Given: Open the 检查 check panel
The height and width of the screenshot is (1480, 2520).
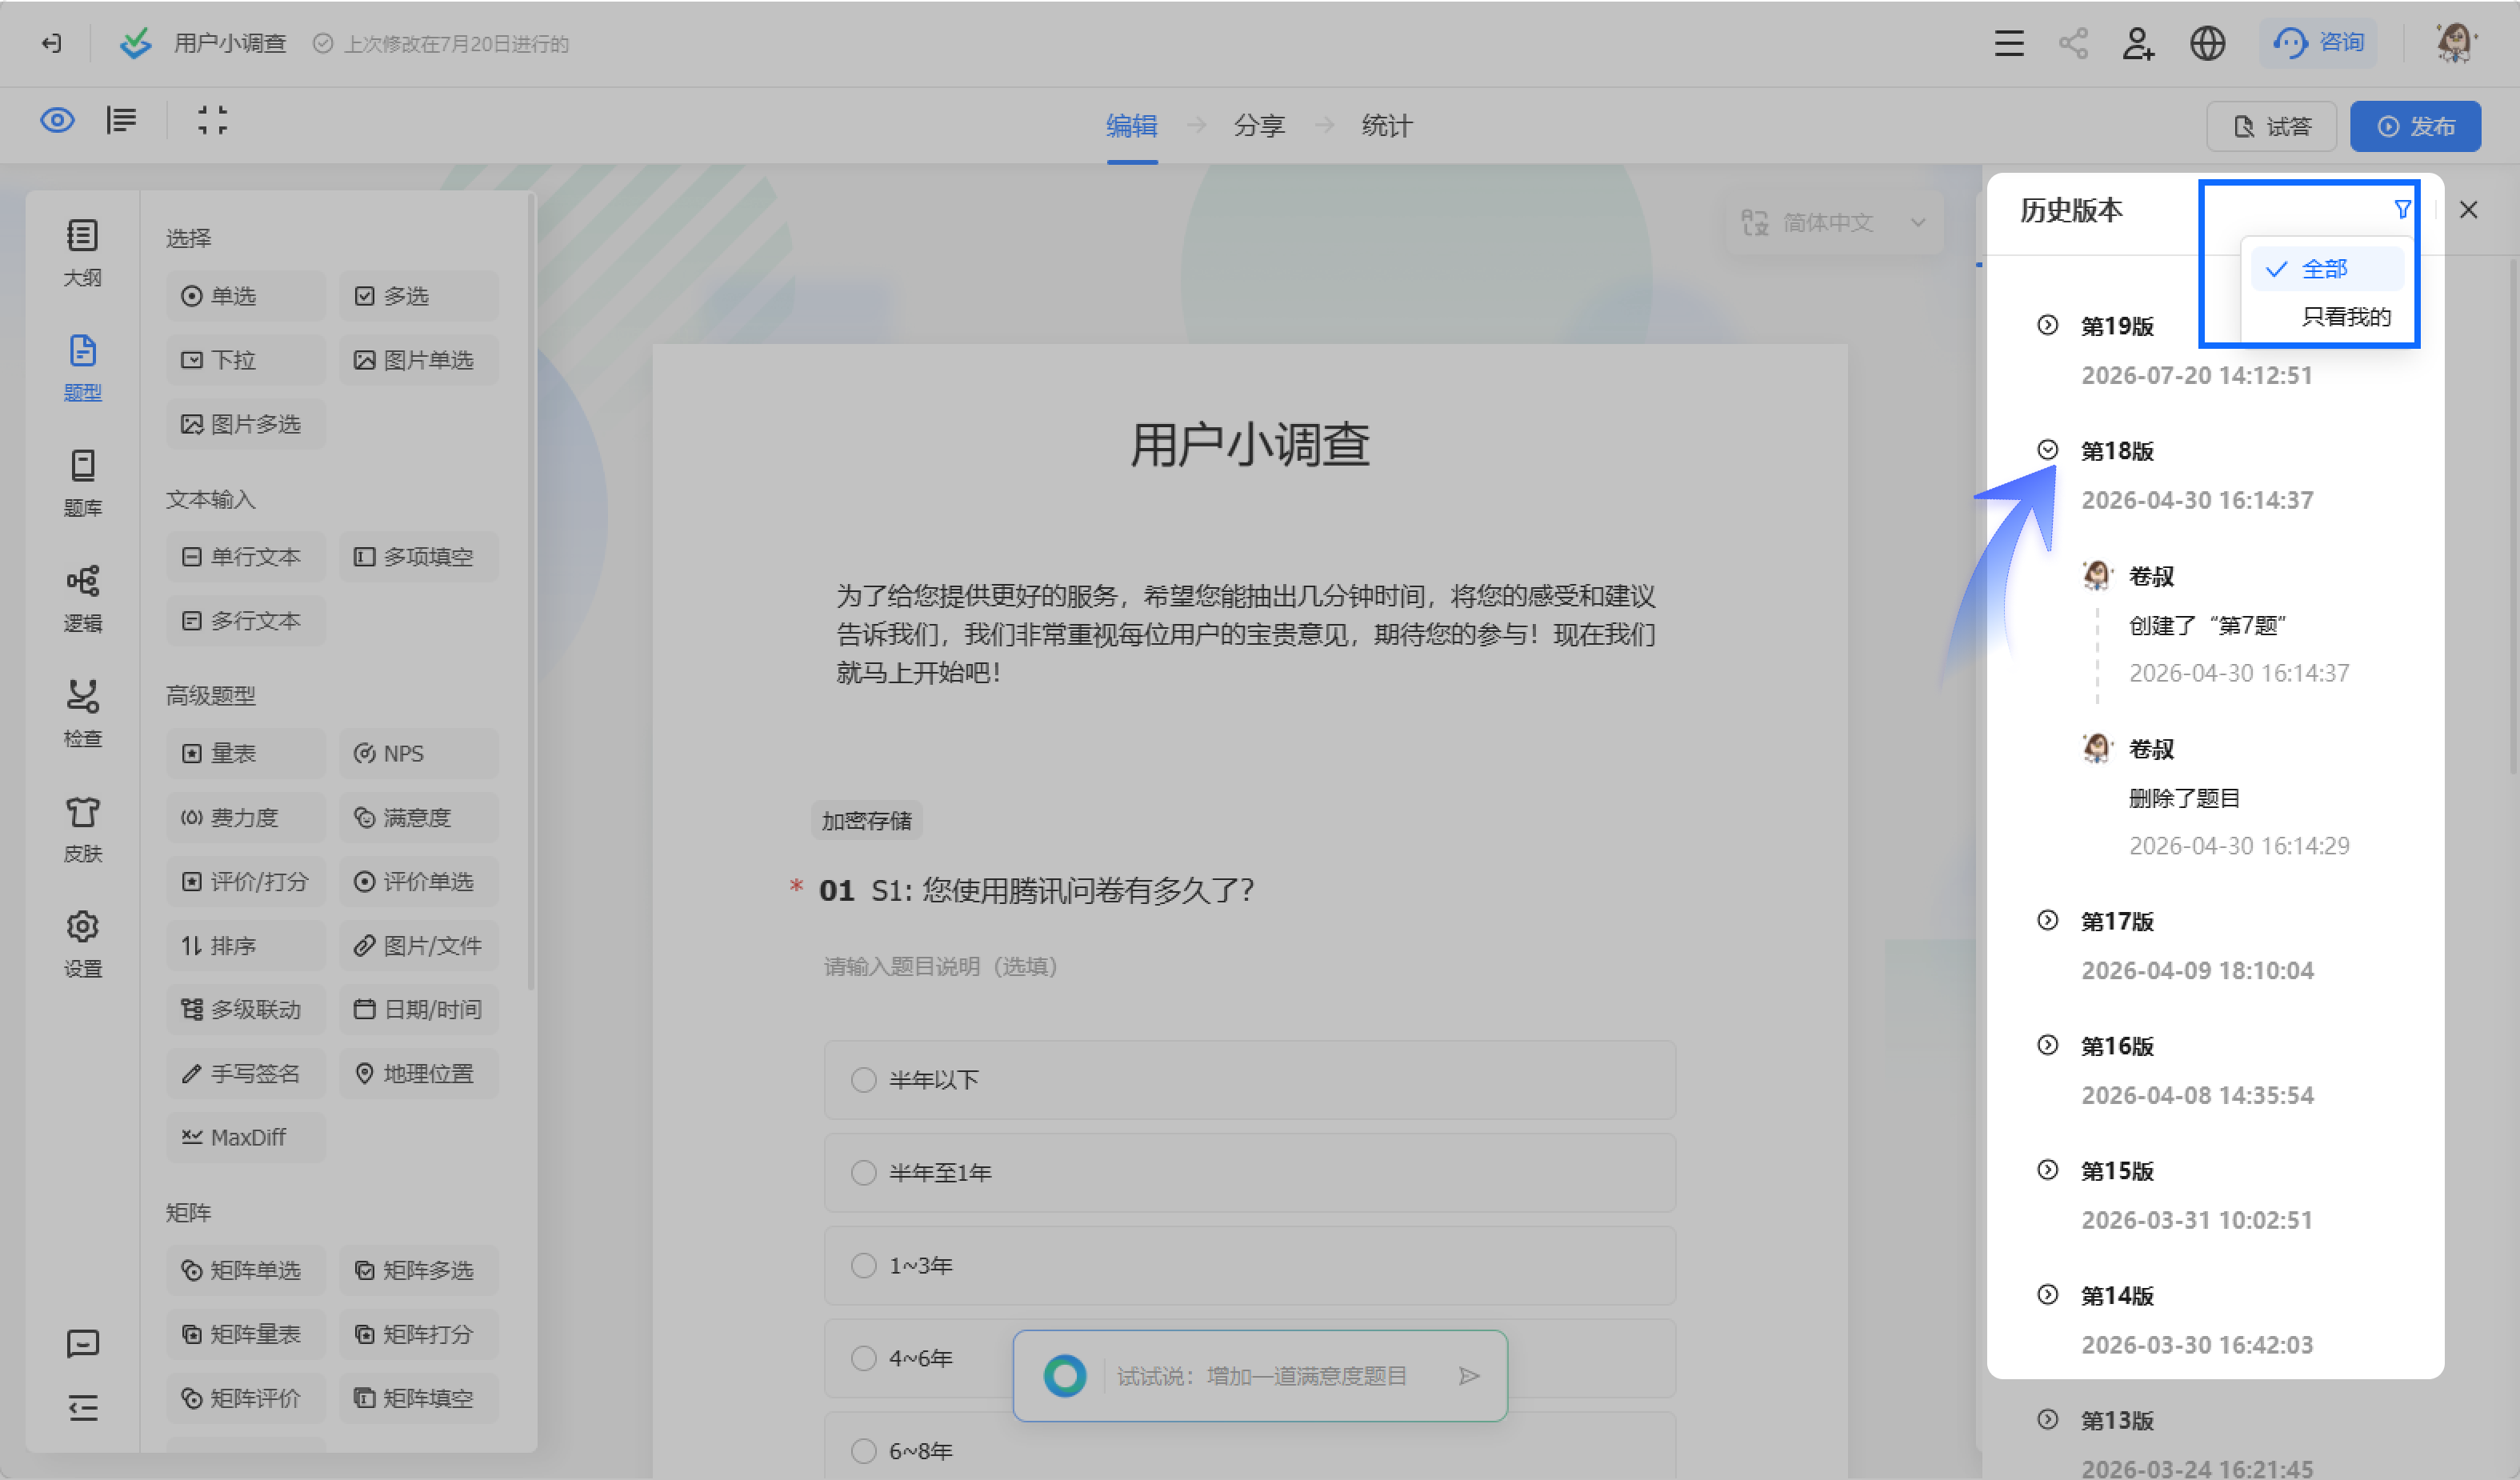Looking at the screenshot, I should tap(82, 713).
